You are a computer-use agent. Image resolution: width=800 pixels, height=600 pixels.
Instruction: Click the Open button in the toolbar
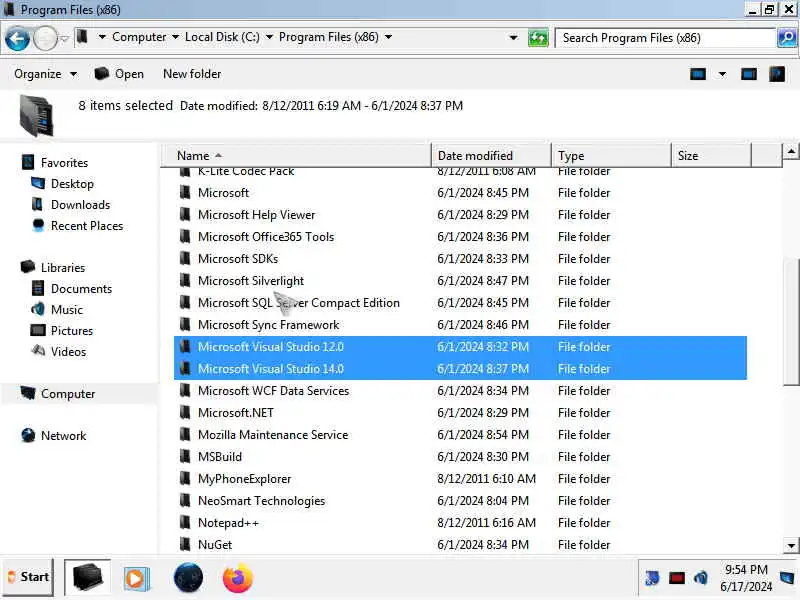click(x=119, y=74)
